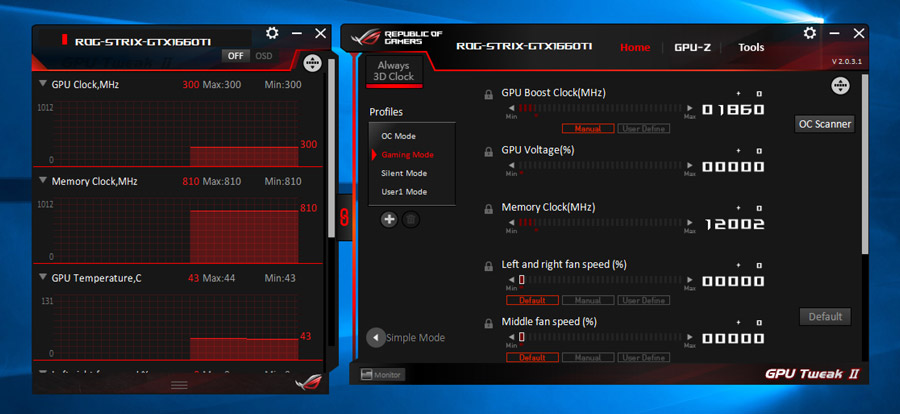Screen dimensions: 900x414
Task: Switch OSD on in monitor window
Action: (x=264, y=56)
